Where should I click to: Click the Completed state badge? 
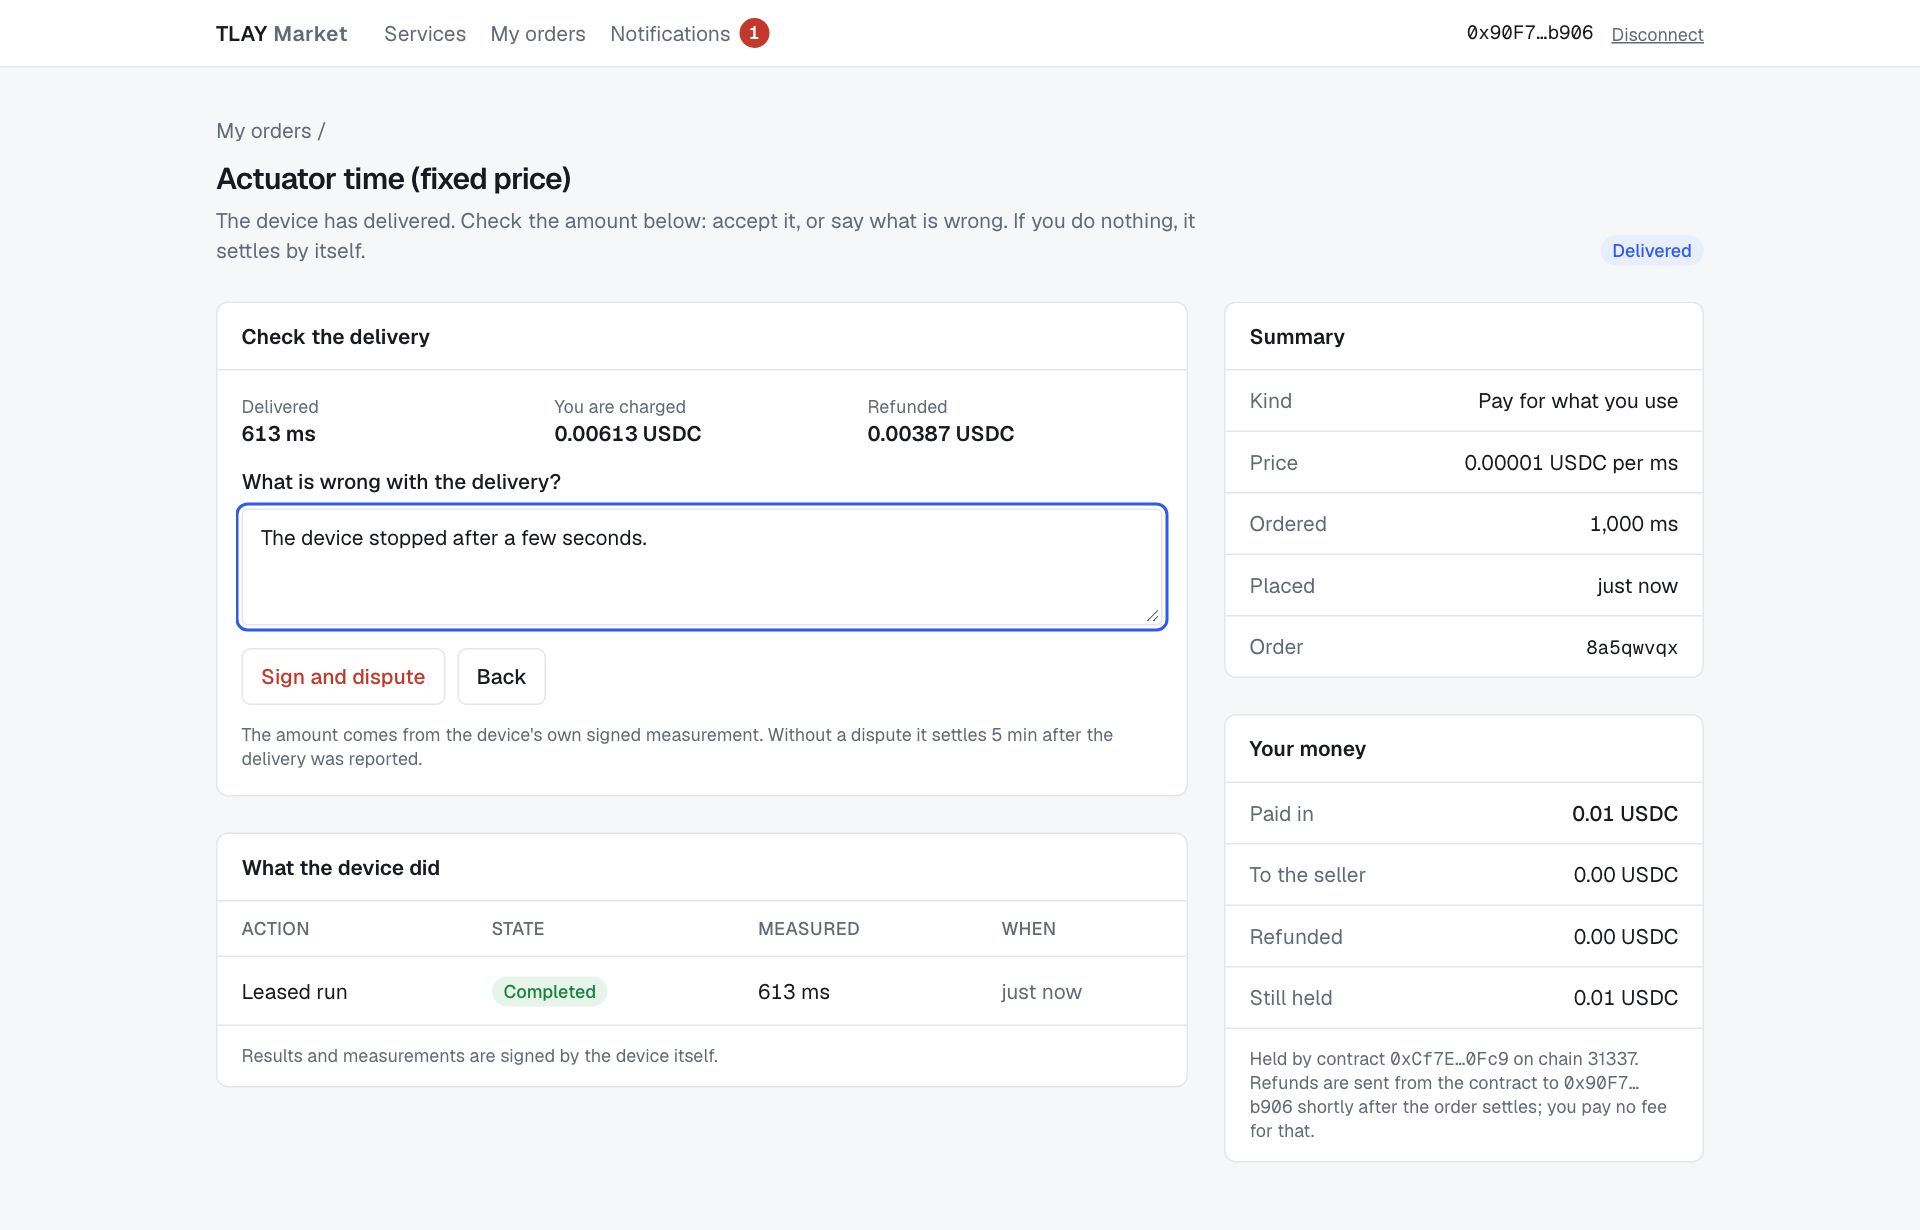(549, 992)
